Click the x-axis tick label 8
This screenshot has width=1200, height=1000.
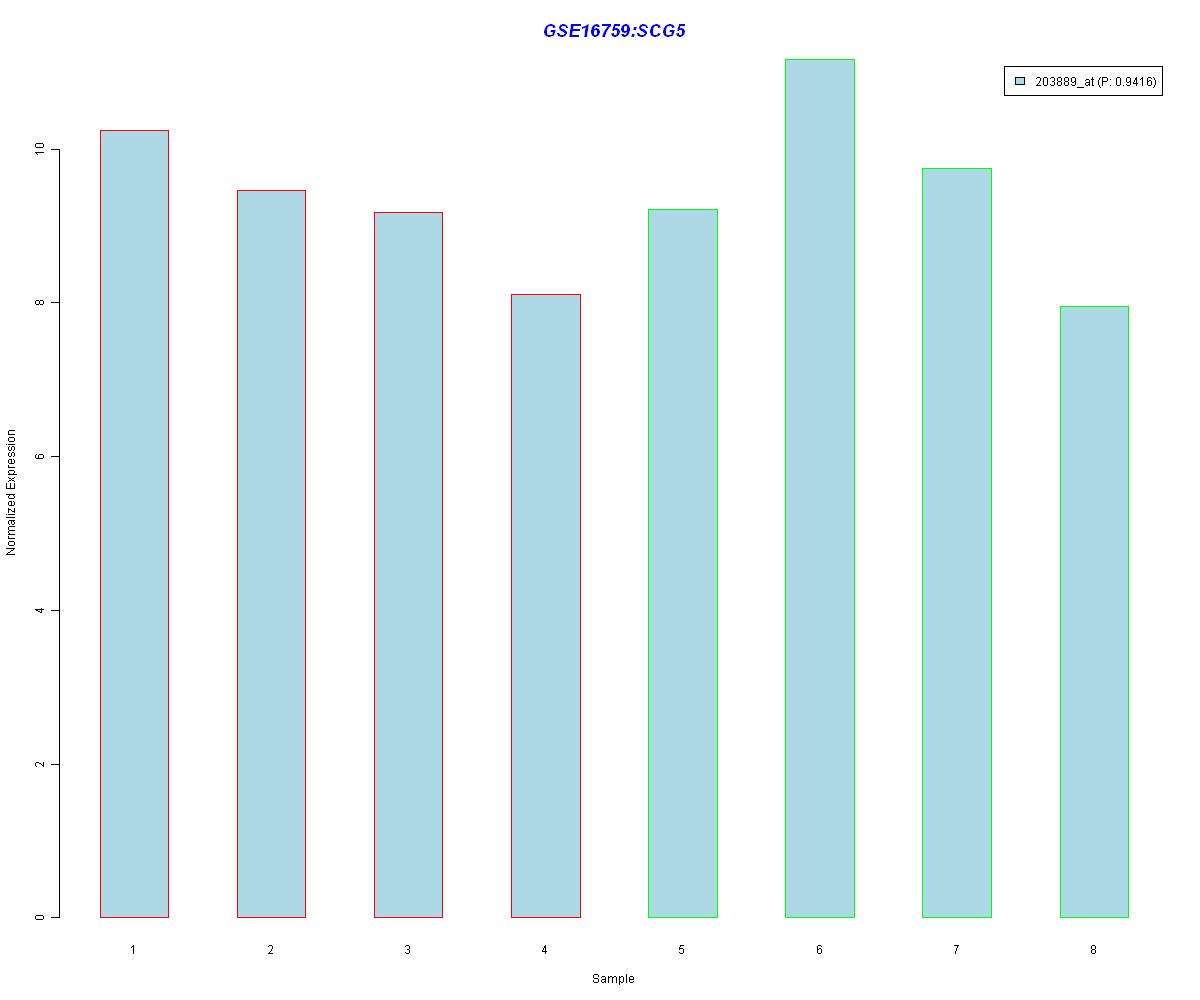(1093, 949)
